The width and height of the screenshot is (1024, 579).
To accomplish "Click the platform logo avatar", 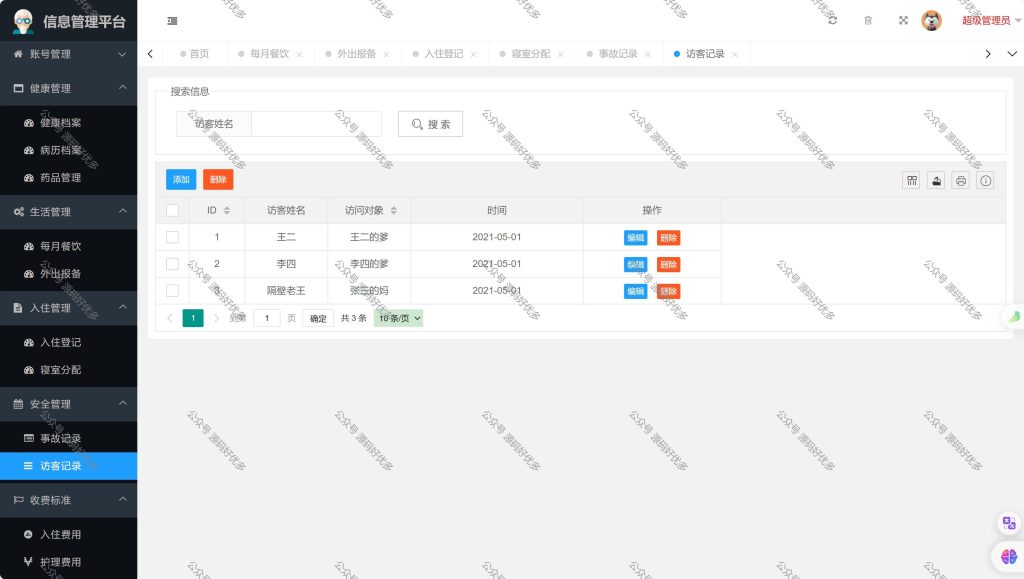I will click(x=24, y=21).
